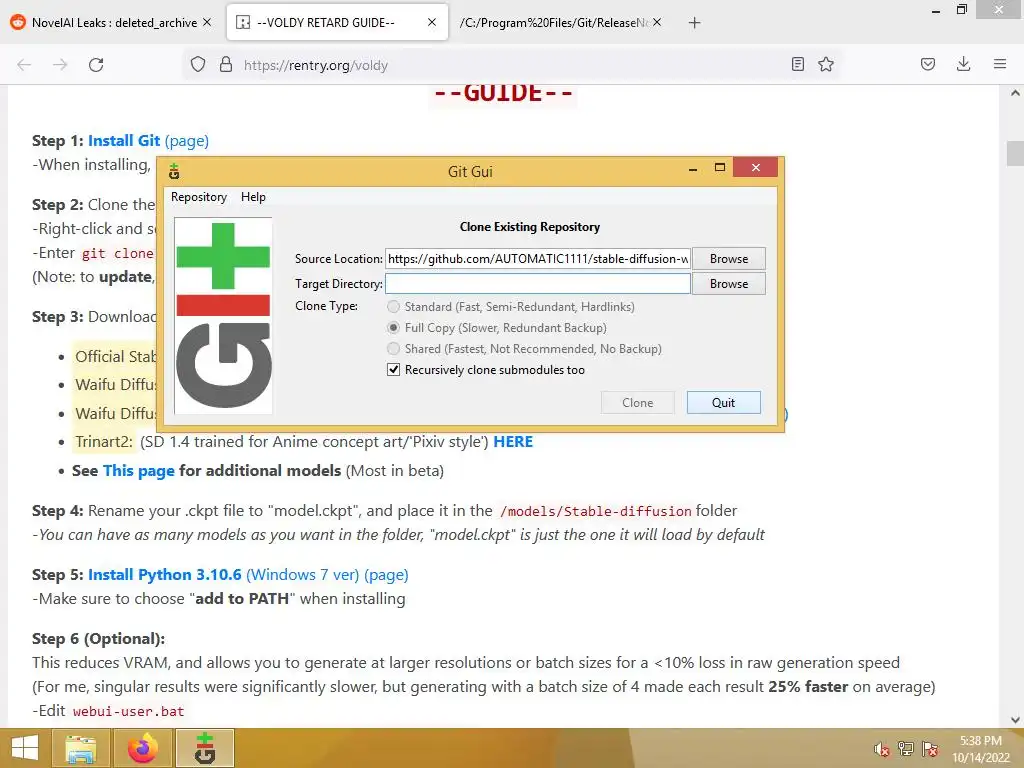This screenshot has width=1024, height=768.
Task: Click the page scrollbar down arrow
Action: [x=1015, y=720]
